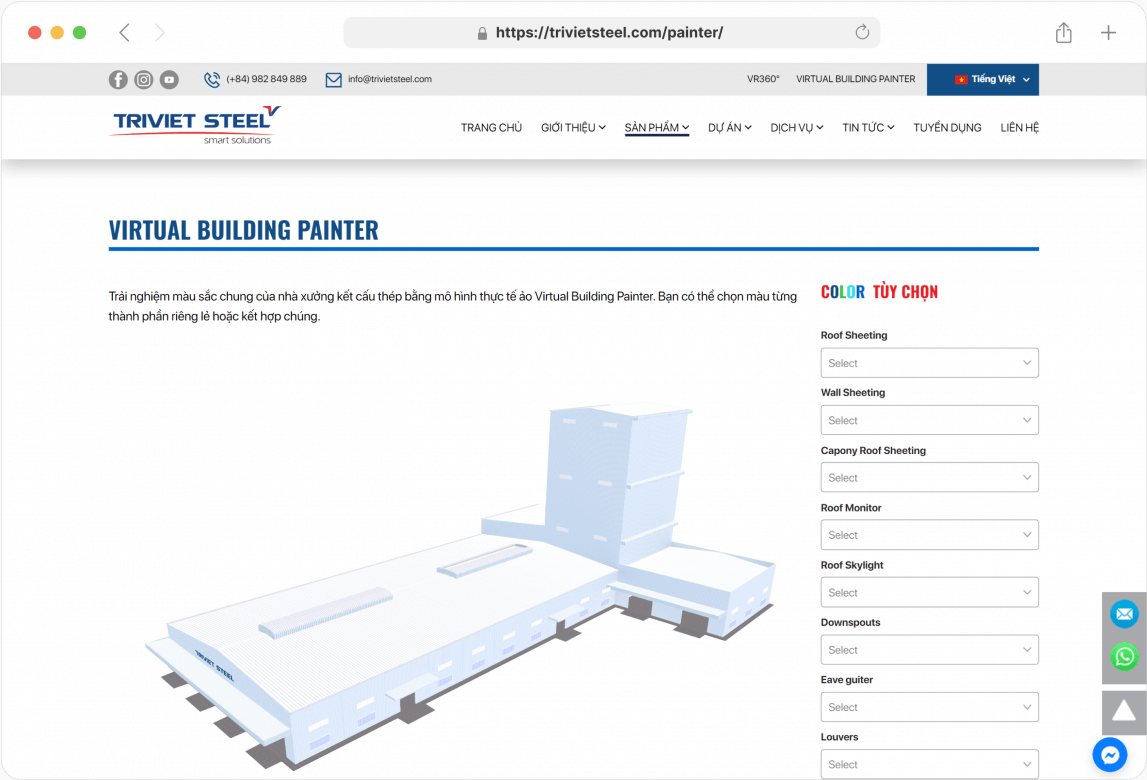Click the VIRTUAL BUILDING PAINTER top link
This screenshot has width=1147, height=780.
click(855, 79)
